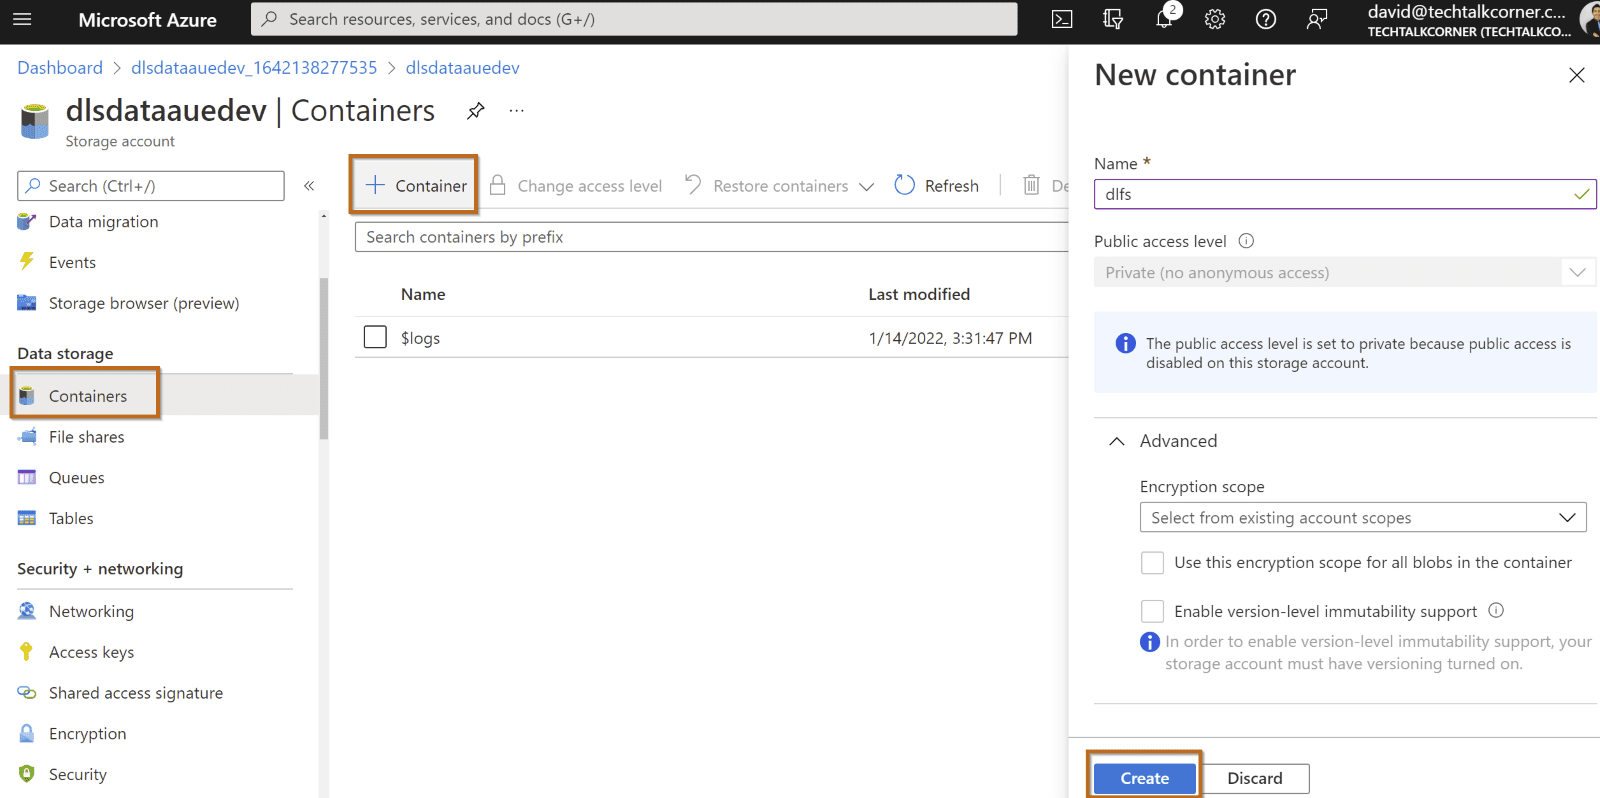
Task: Enable version-level immutability support checkbox
Action: tap(1153, 611)
